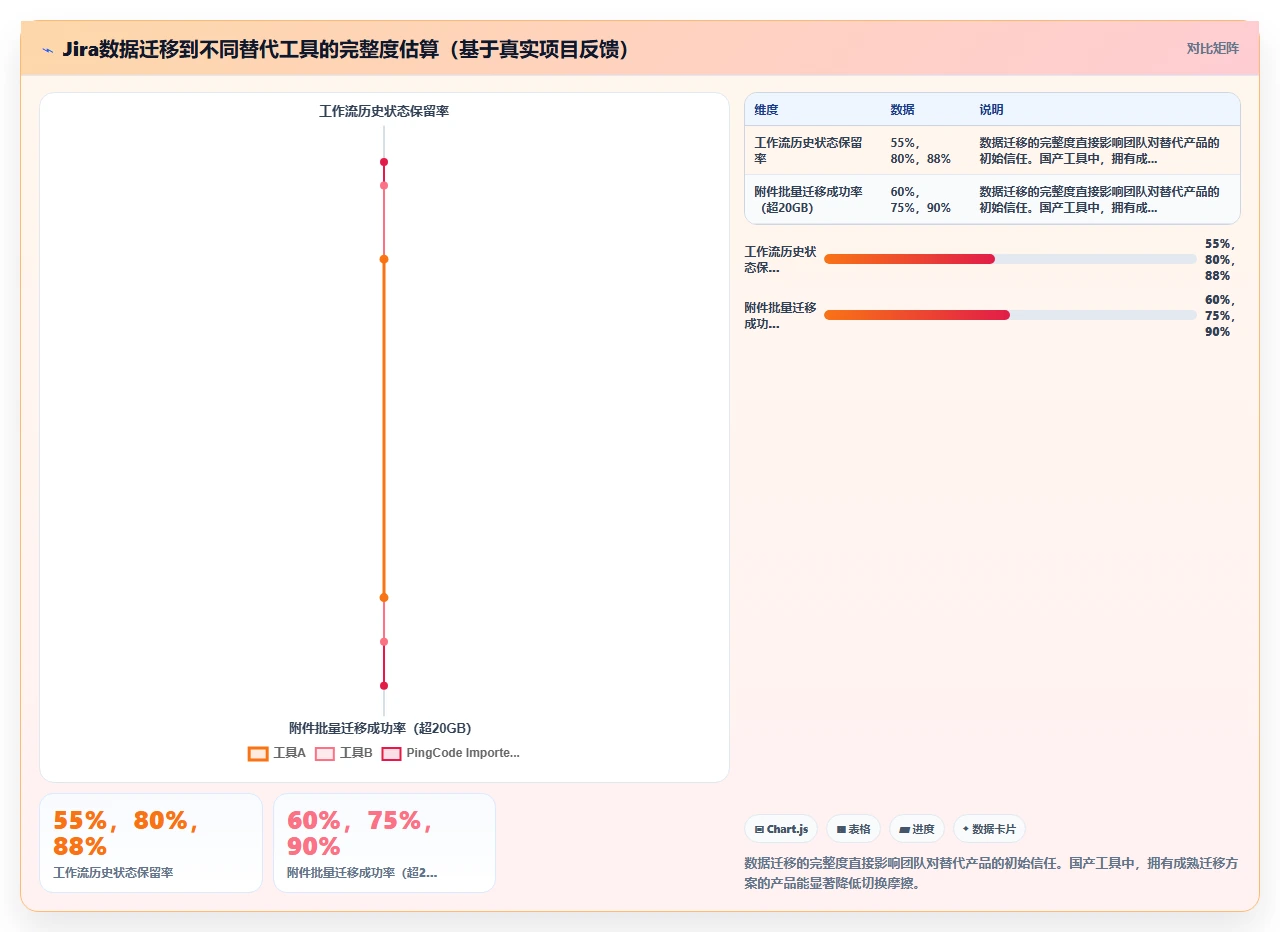Click the pink chart point above the bottom crimson point
Image resolution: width=1280 pixels, height=932 pixels.
[384, 641]
